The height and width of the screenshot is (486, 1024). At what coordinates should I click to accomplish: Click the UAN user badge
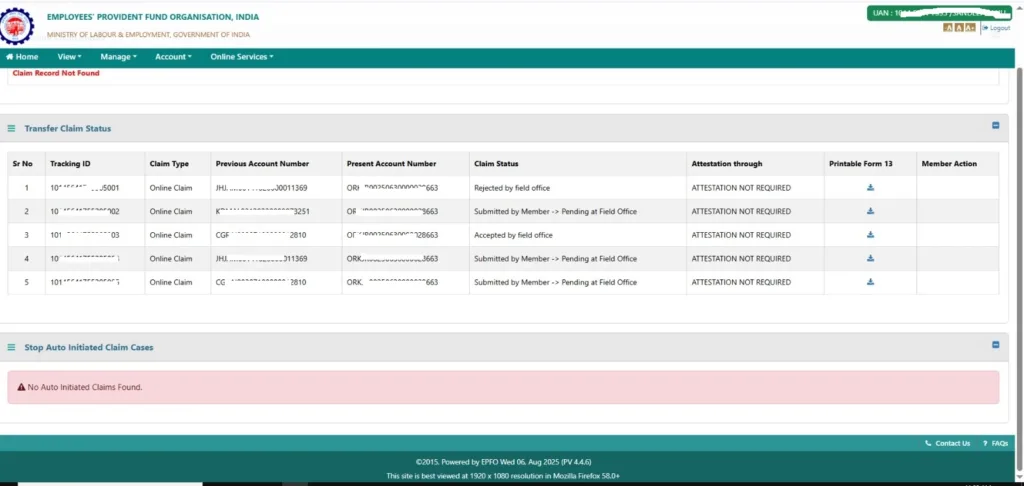pos(939,13)
